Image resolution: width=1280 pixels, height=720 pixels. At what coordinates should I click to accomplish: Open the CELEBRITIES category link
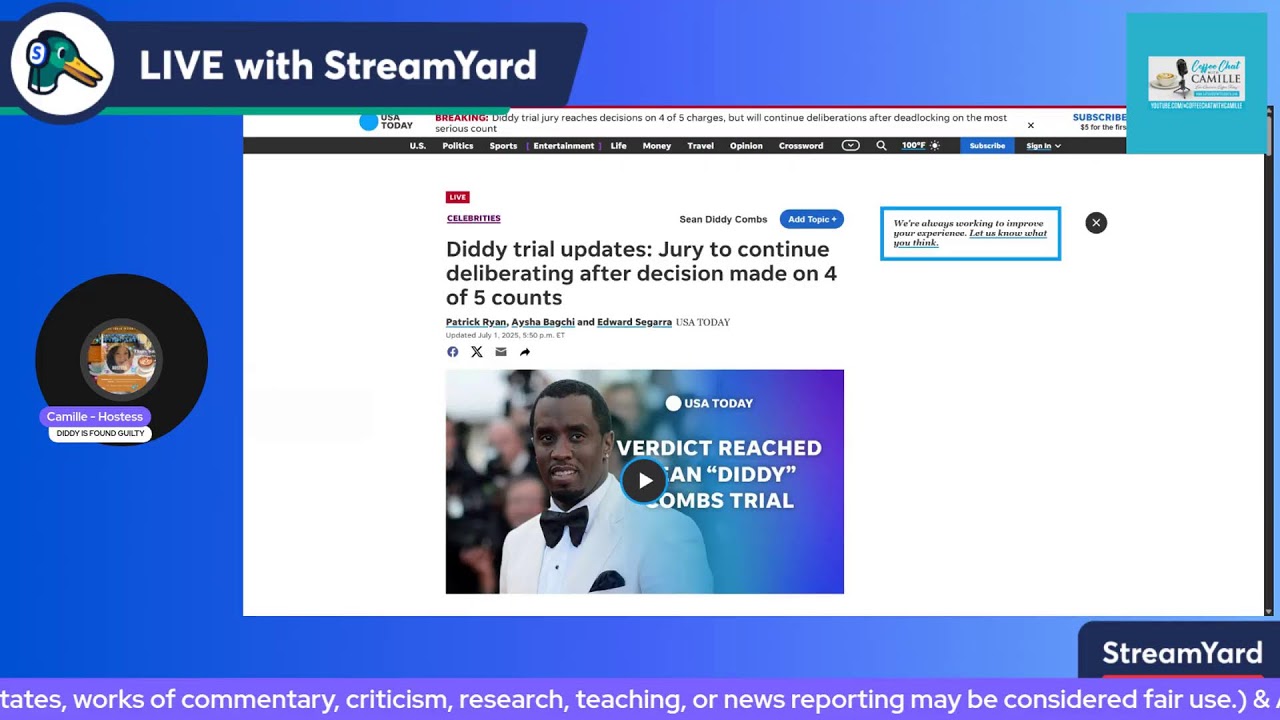pyautogui.click(x=474, y=218)
